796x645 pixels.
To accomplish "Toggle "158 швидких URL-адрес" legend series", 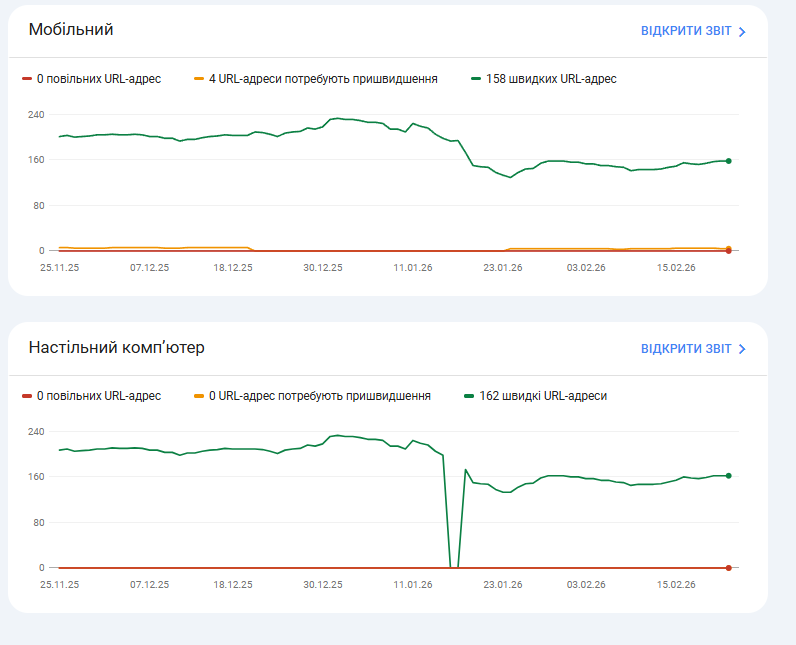I will tap(551, 79).
